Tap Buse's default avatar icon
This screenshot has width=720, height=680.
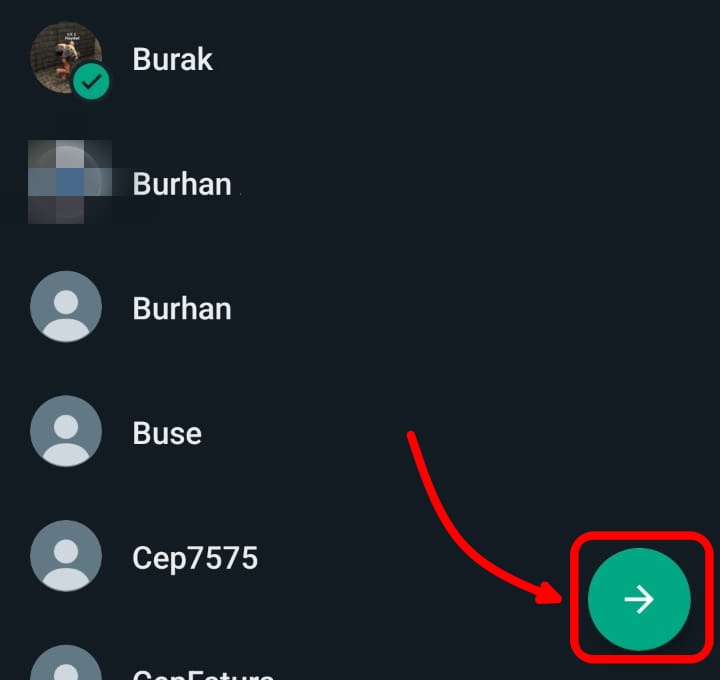pyautogui.click(x=66, y=431)
